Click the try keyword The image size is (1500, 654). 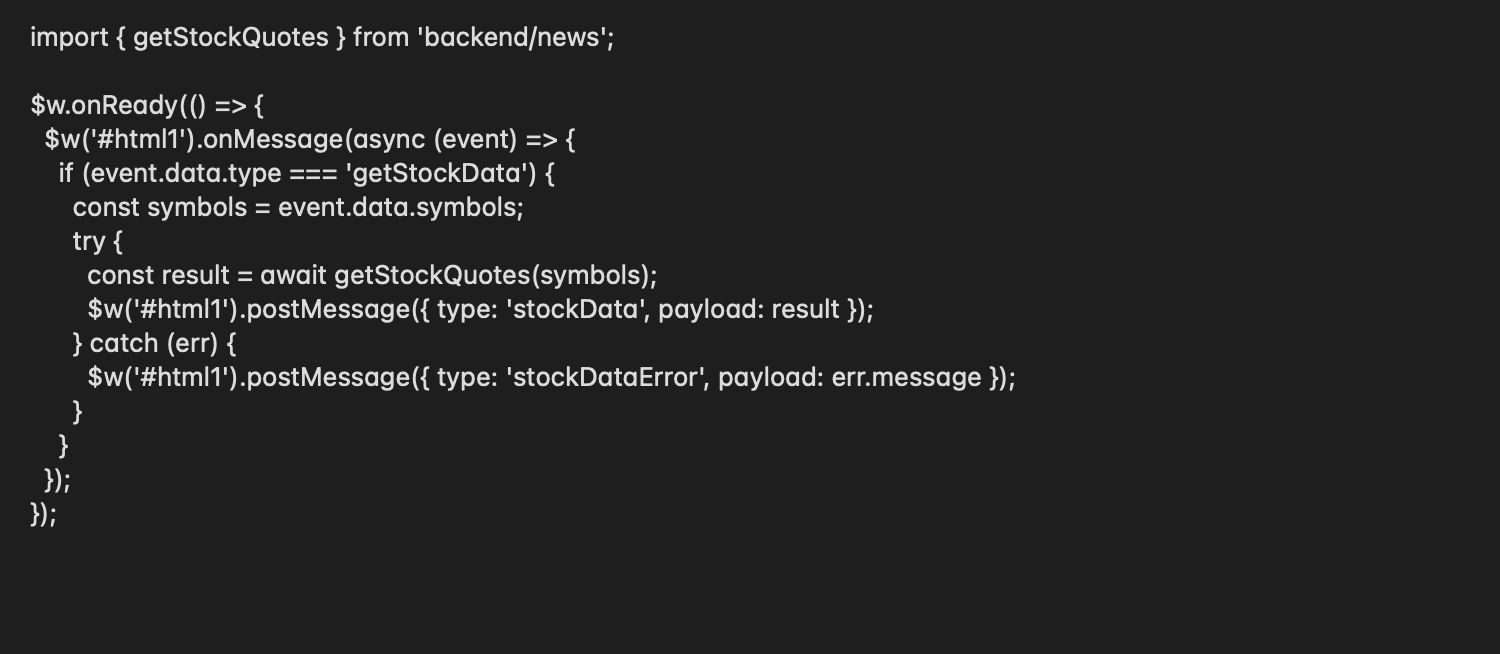tap(89, 242)
